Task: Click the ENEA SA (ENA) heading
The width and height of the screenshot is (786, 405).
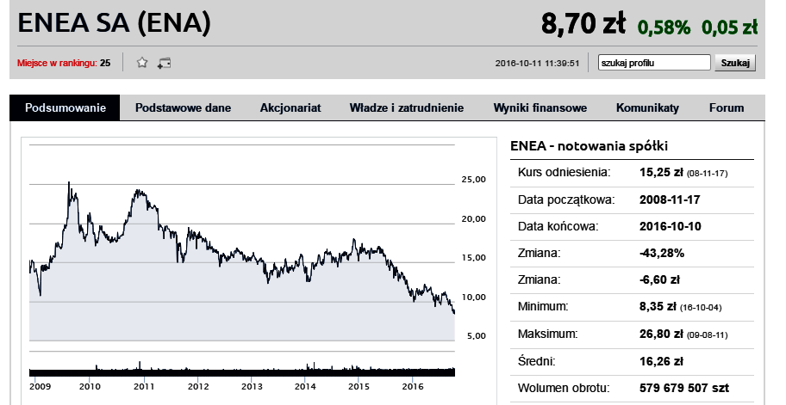Action: point(114,23)
